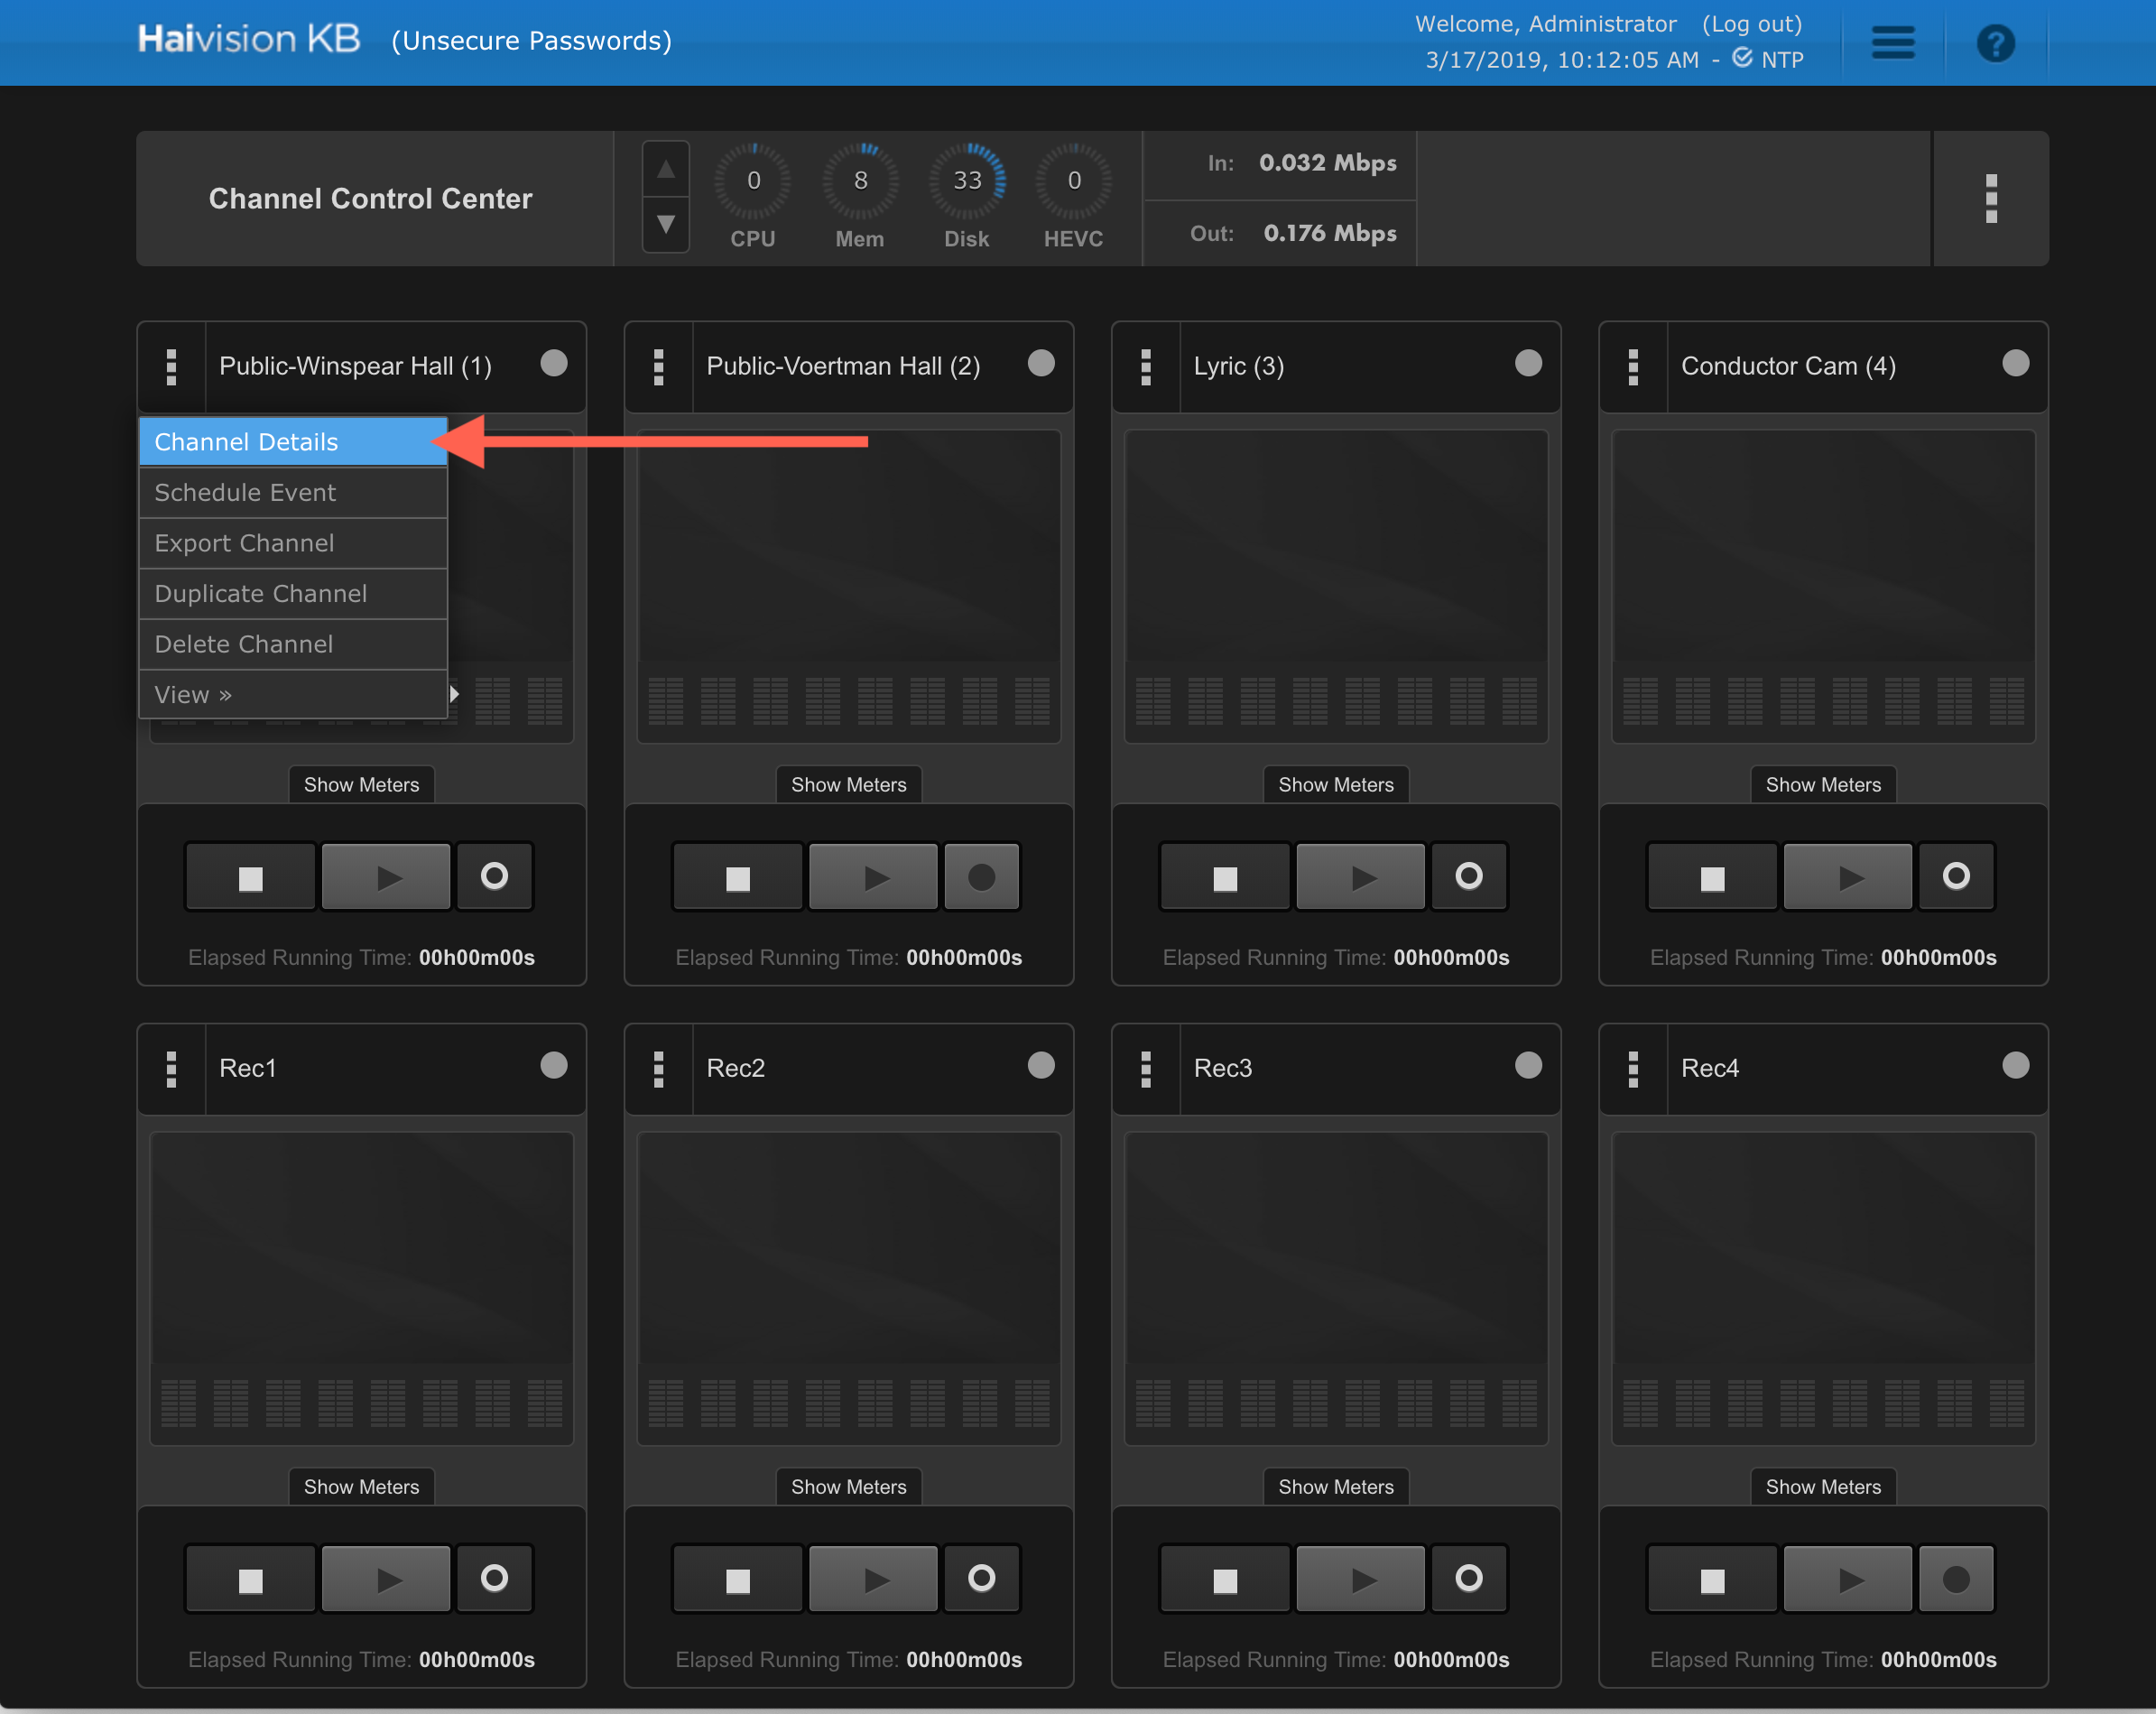Click the record button on Rec1 channel
Viewport: 2156px width, 1714px height.
[495, 1578]
